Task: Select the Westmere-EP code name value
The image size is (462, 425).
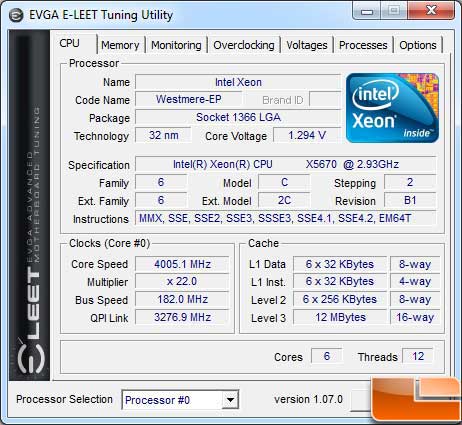Action: point(189,99)
